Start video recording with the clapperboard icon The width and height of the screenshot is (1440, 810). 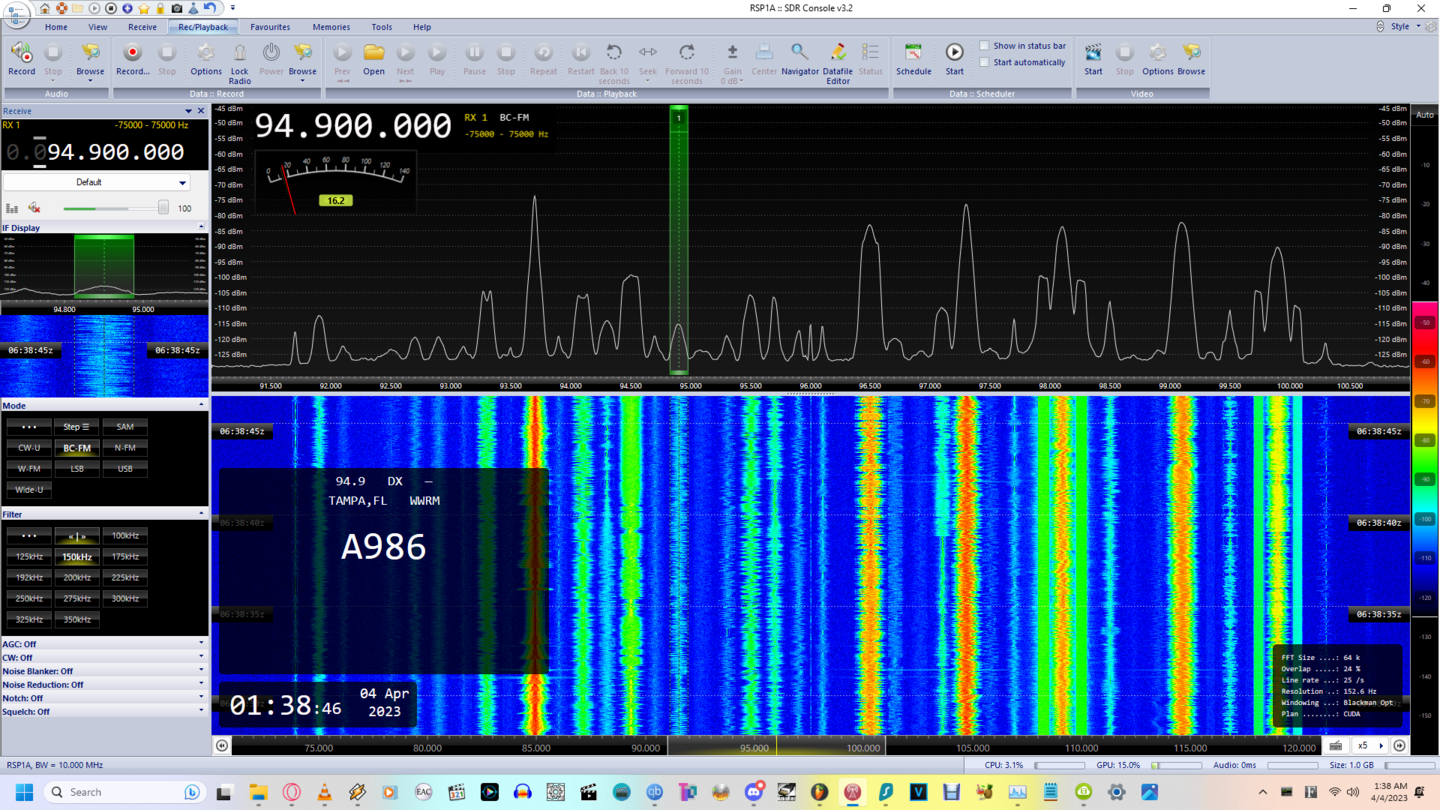coord(1093,59)
